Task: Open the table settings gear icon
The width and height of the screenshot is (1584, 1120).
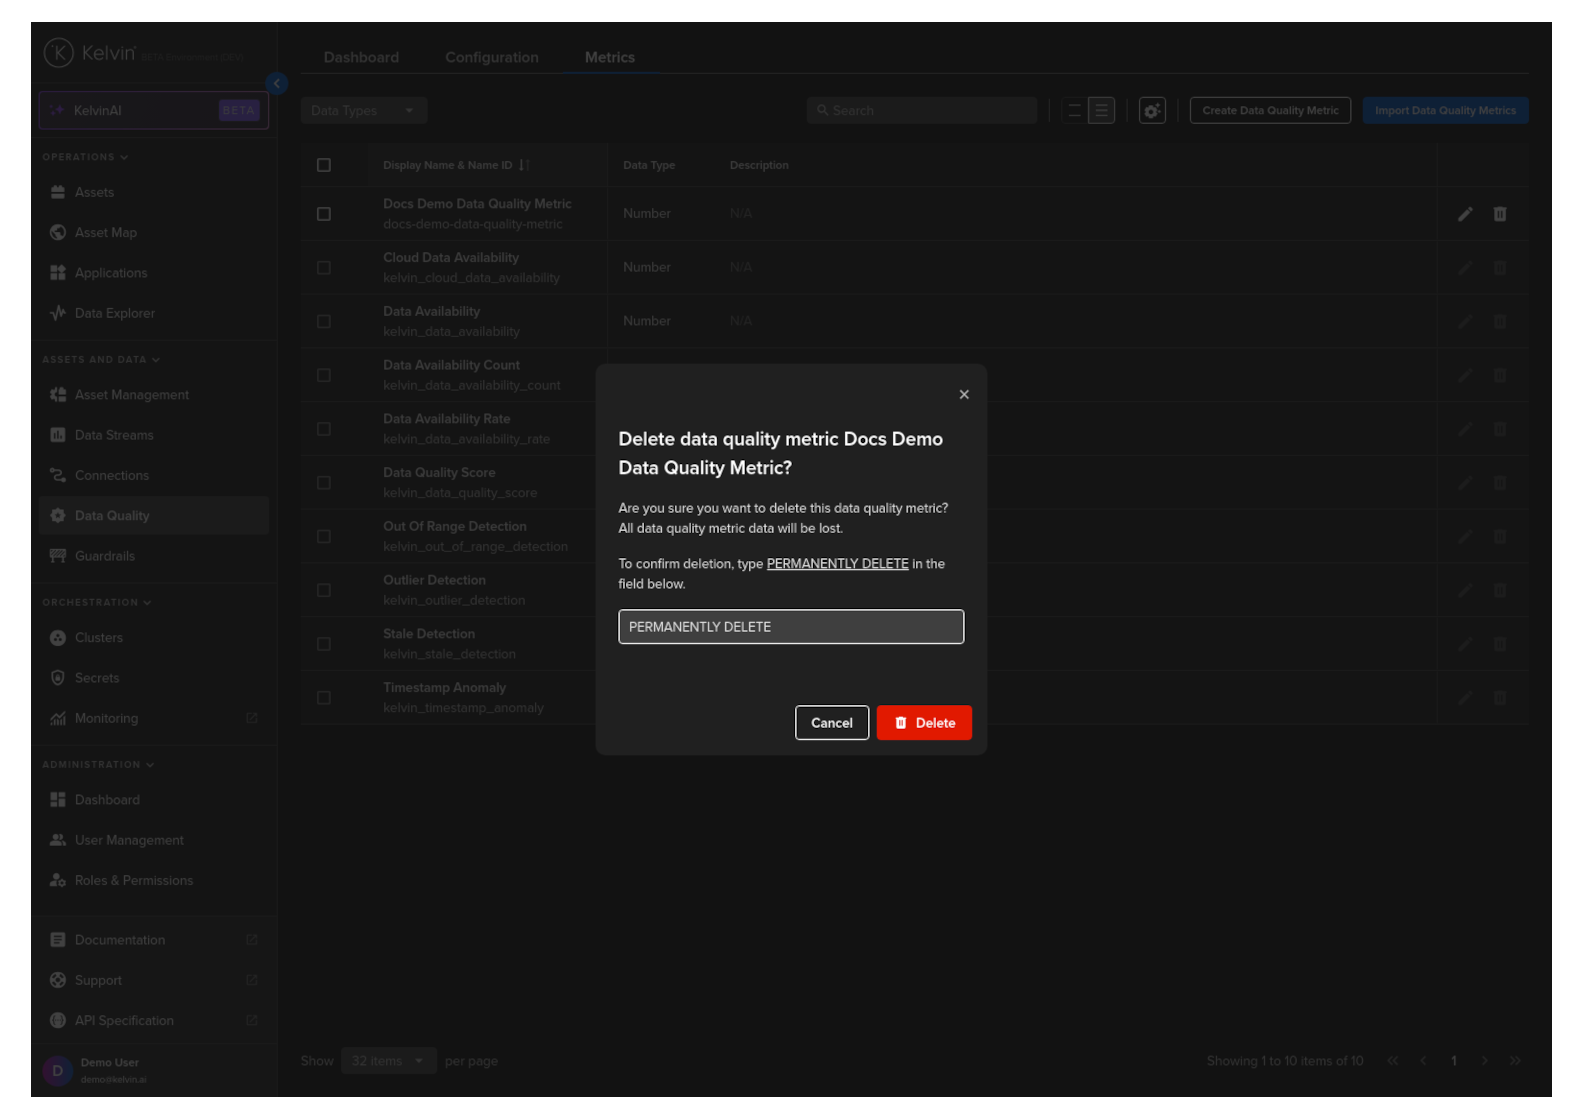Action: point(1152,111)
